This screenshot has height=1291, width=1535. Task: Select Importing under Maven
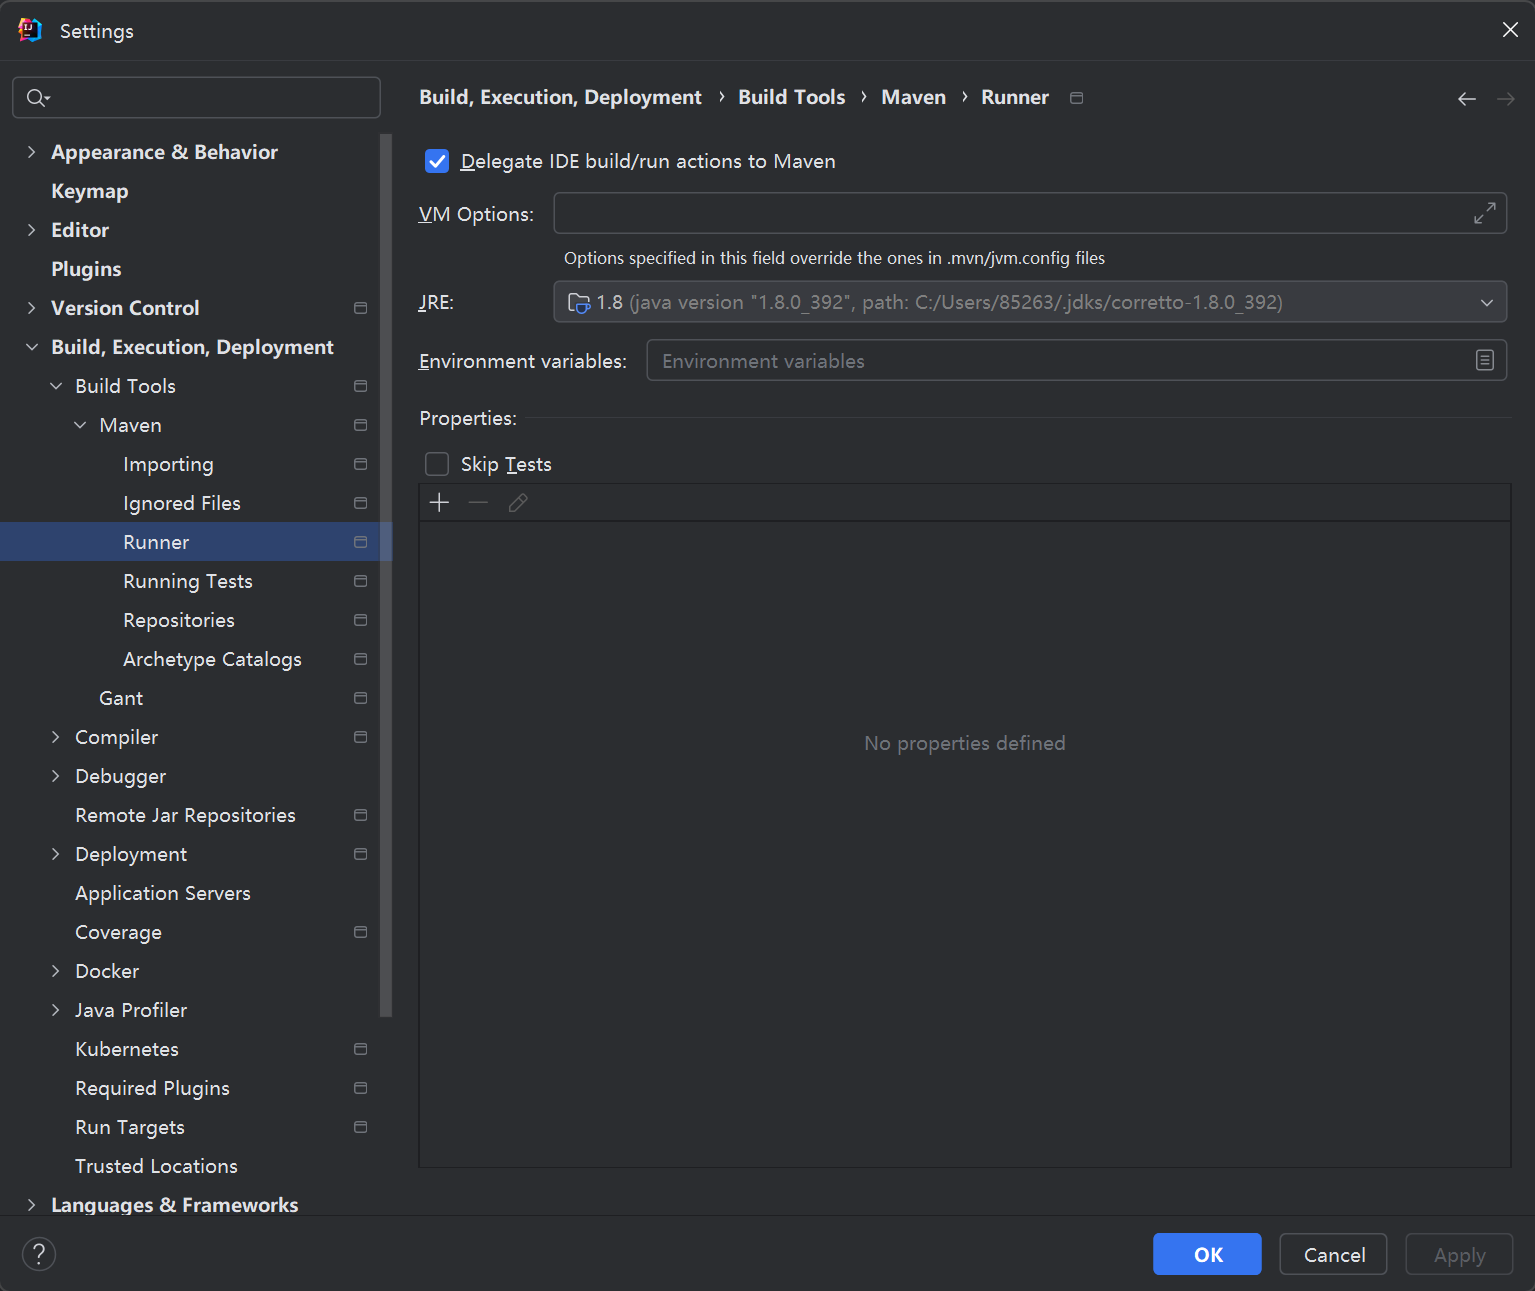click(x=168, y=464)
